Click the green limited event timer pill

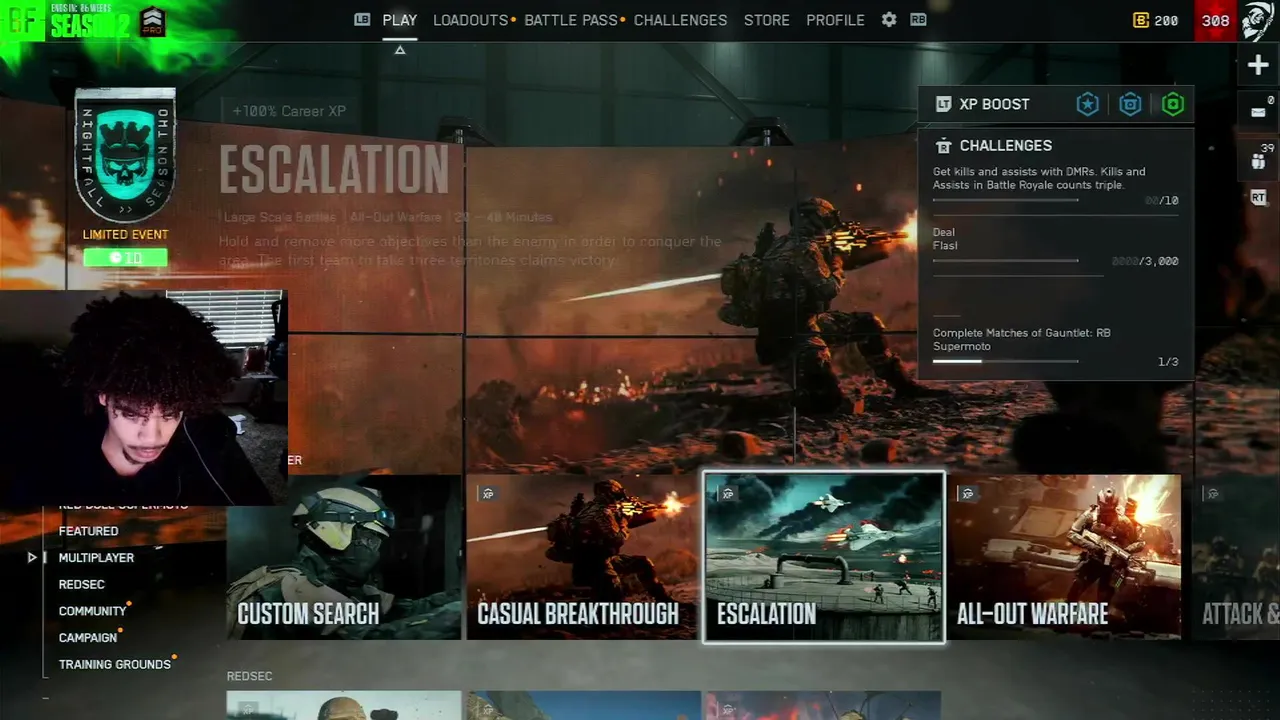tap(125, 258)
